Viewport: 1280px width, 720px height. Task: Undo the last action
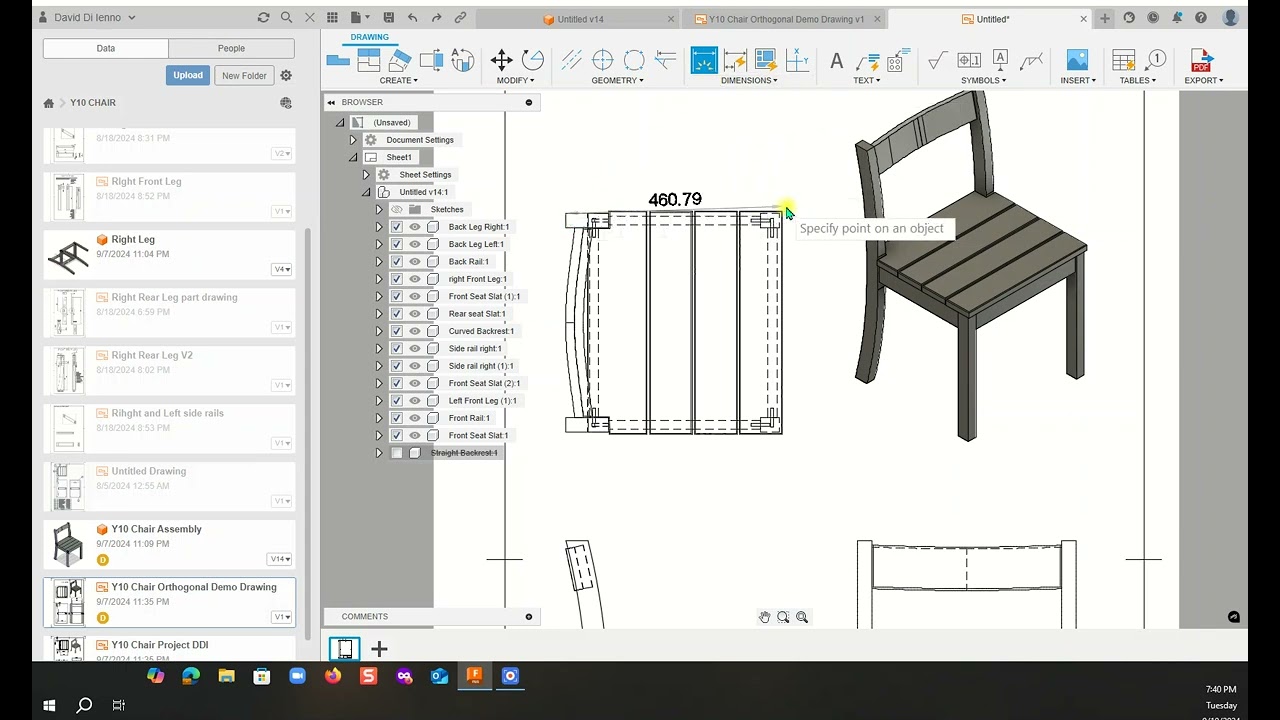pyautogui.click(x=412, y=18)
